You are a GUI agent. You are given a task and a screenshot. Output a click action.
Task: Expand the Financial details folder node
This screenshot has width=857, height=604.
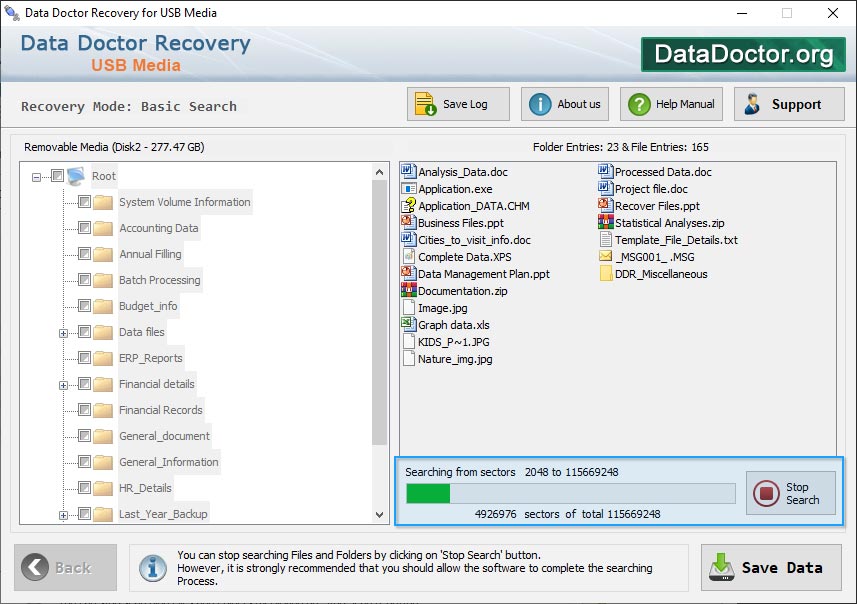(x=63, y=385)
